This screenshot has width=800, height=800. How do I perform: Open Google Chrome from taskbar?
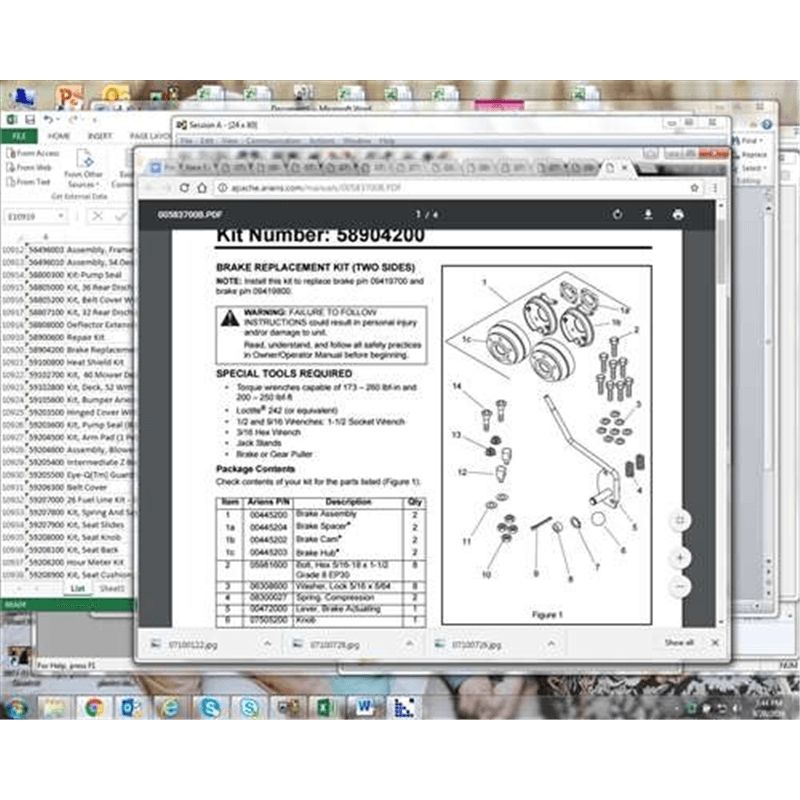click(93, 708)
